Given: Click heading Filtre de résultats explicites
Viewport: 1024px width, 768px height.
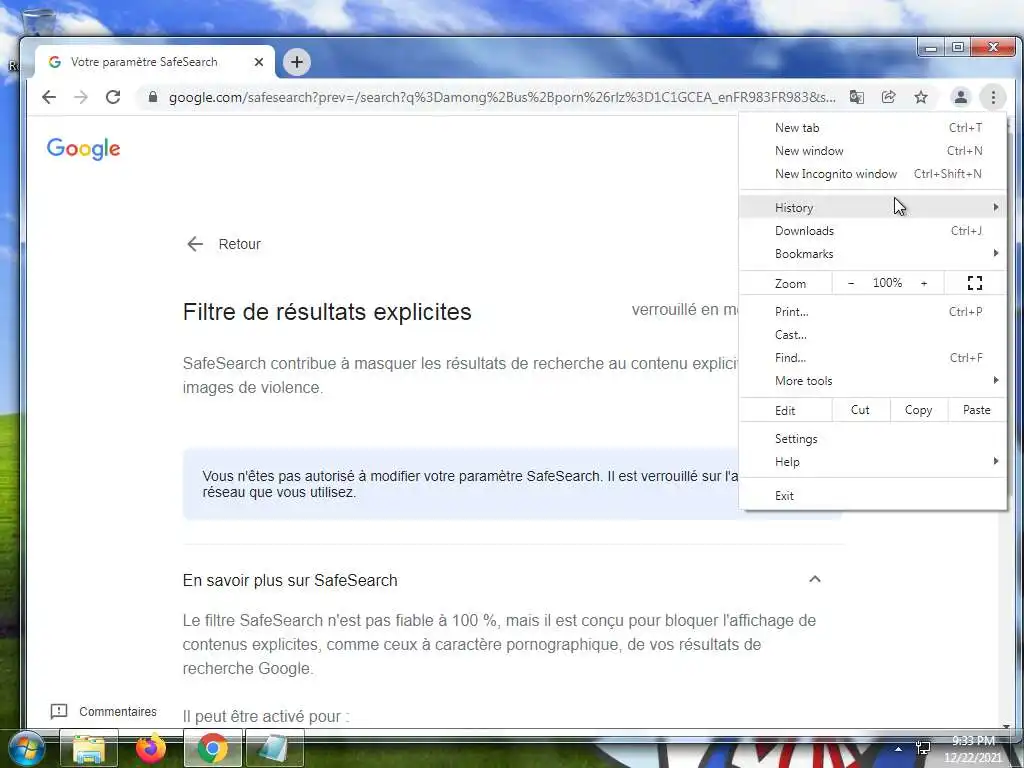Looking at the screenshot, I should pyautogui.click(x=327, y=312).
